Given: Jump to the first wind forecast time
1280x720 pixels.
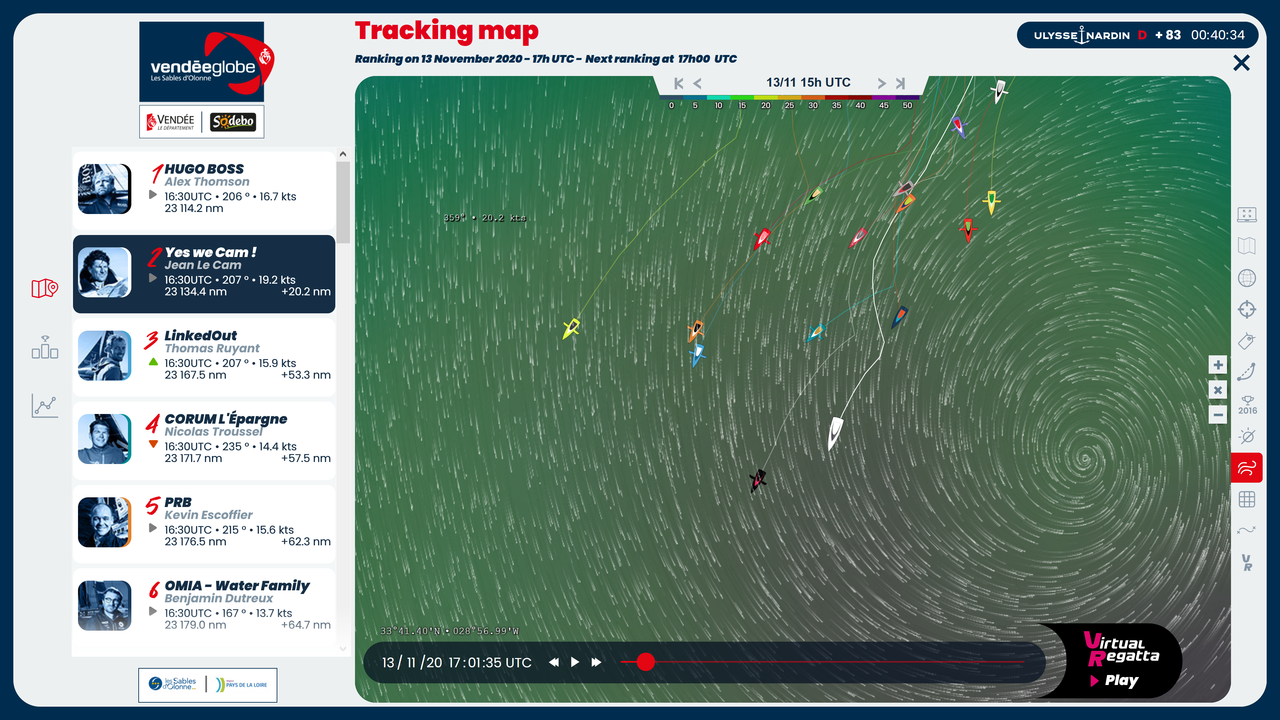Looking at the screenshot, I should click(679, 83).
